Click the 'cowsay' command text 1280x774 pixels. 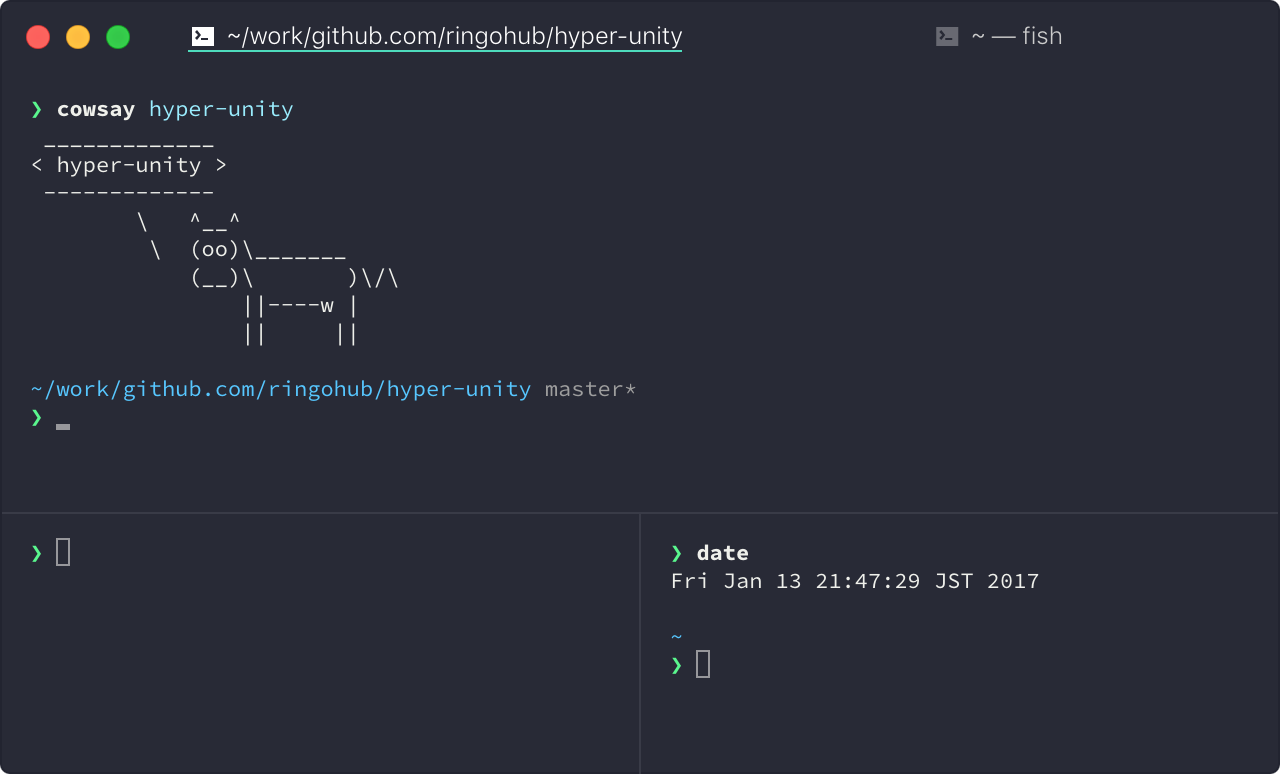pyautogui.click(x=96, y=109)
